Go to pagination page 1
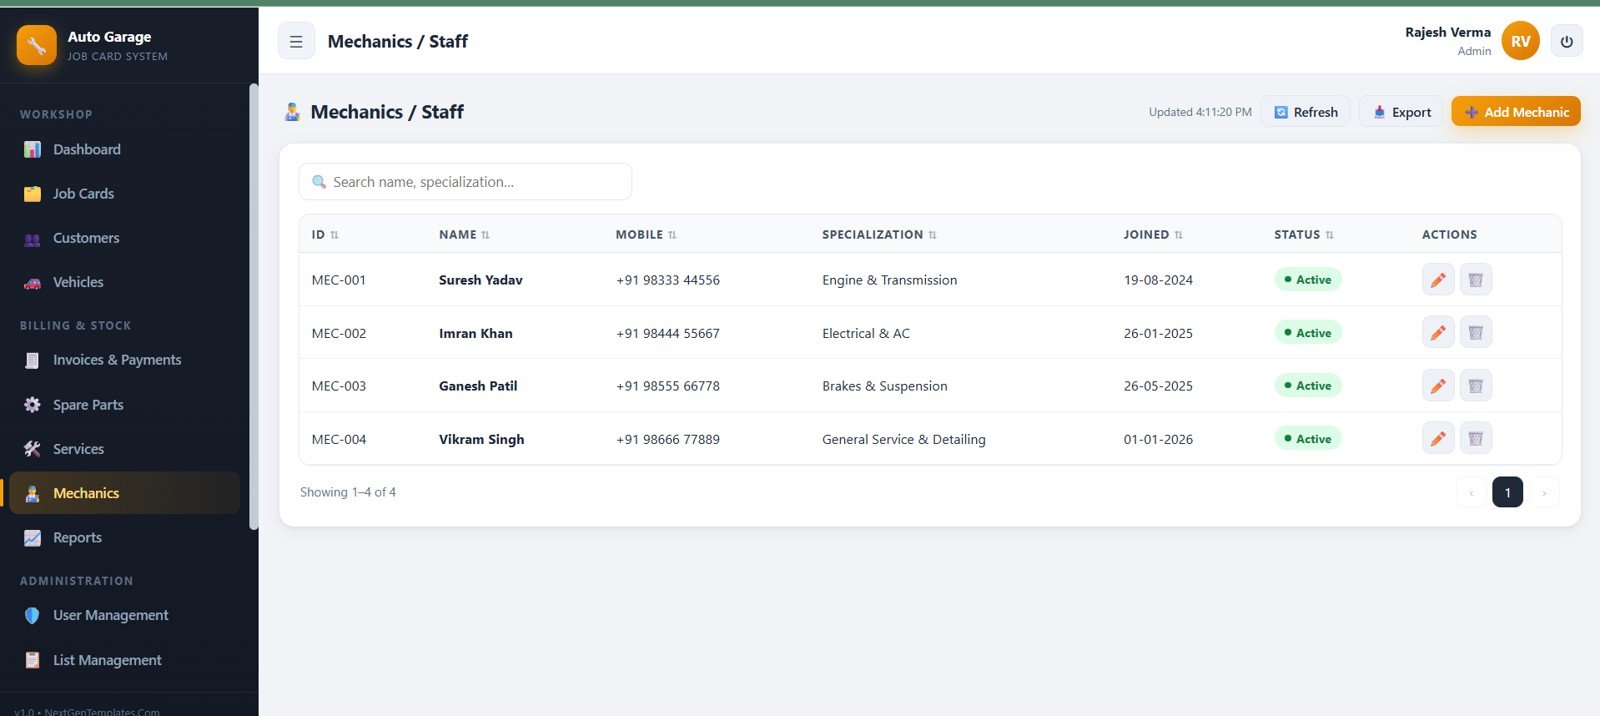Viewport: 1600px width, 716px height. (1507, 492)
